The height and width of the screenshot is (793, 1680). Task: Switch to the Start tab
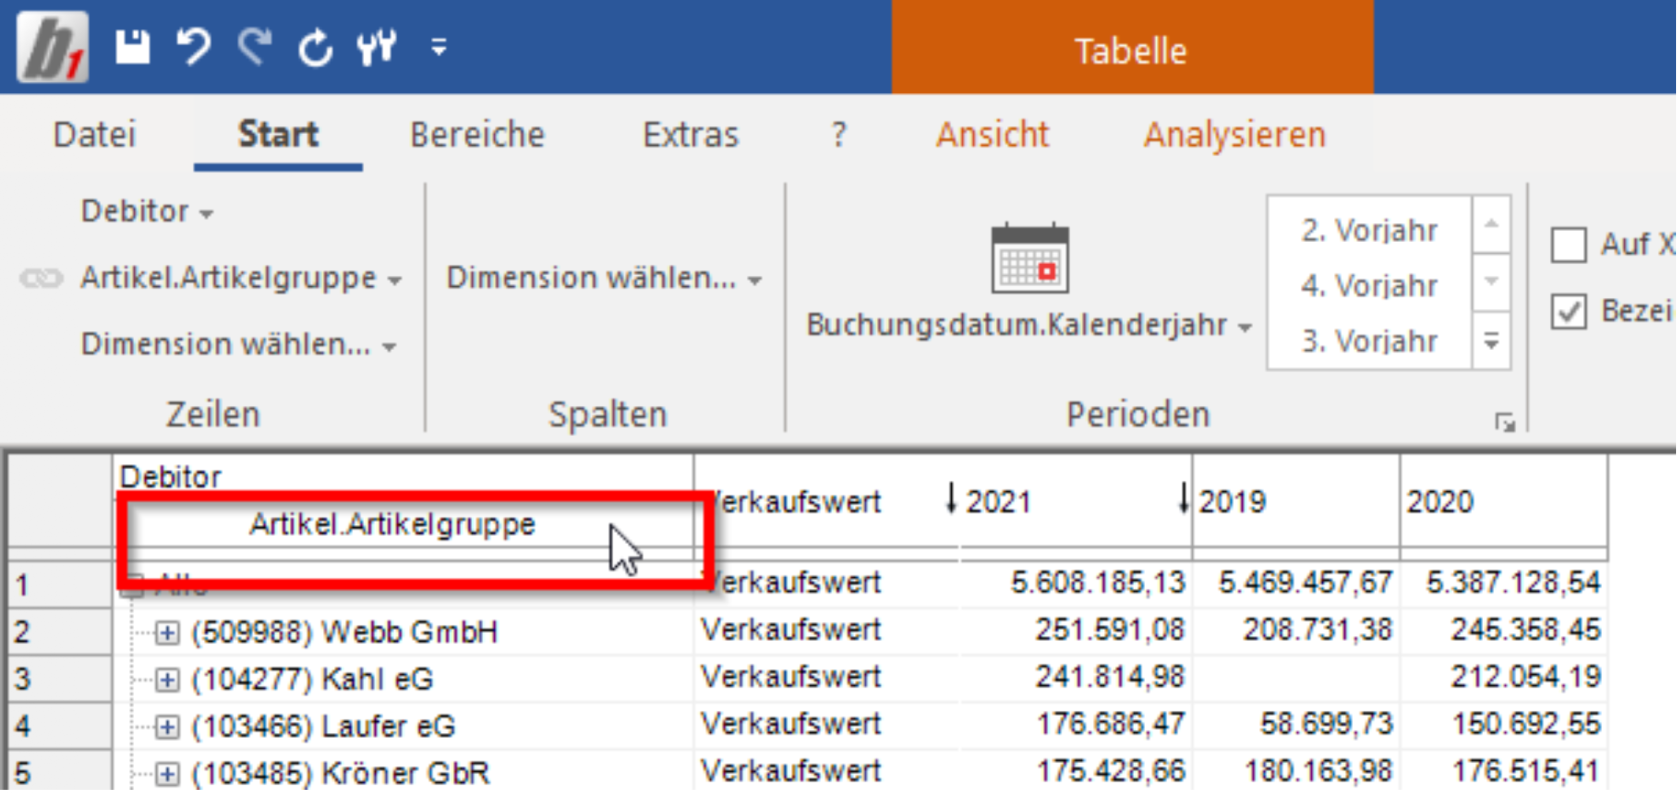(x=278, y=134)
